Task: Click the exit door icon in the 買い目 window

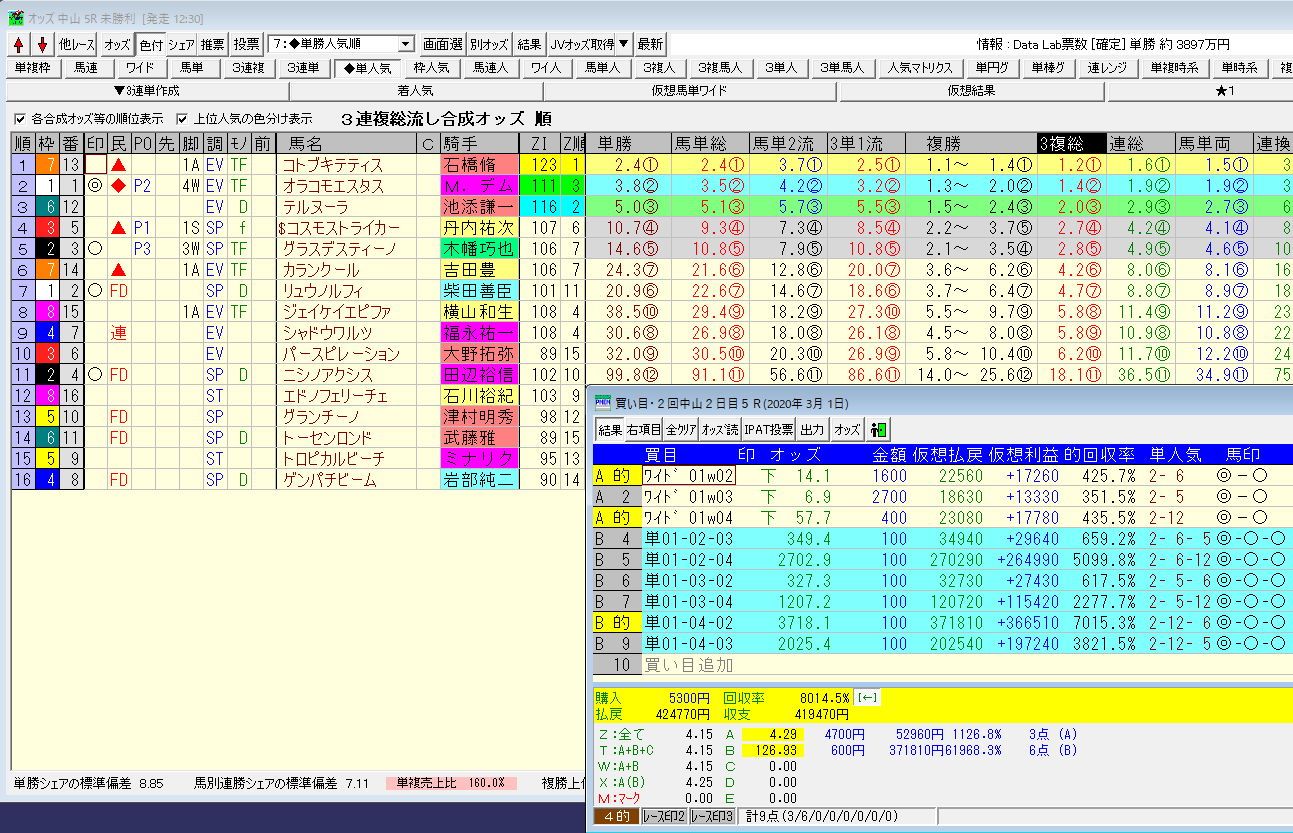Action: 879,429
